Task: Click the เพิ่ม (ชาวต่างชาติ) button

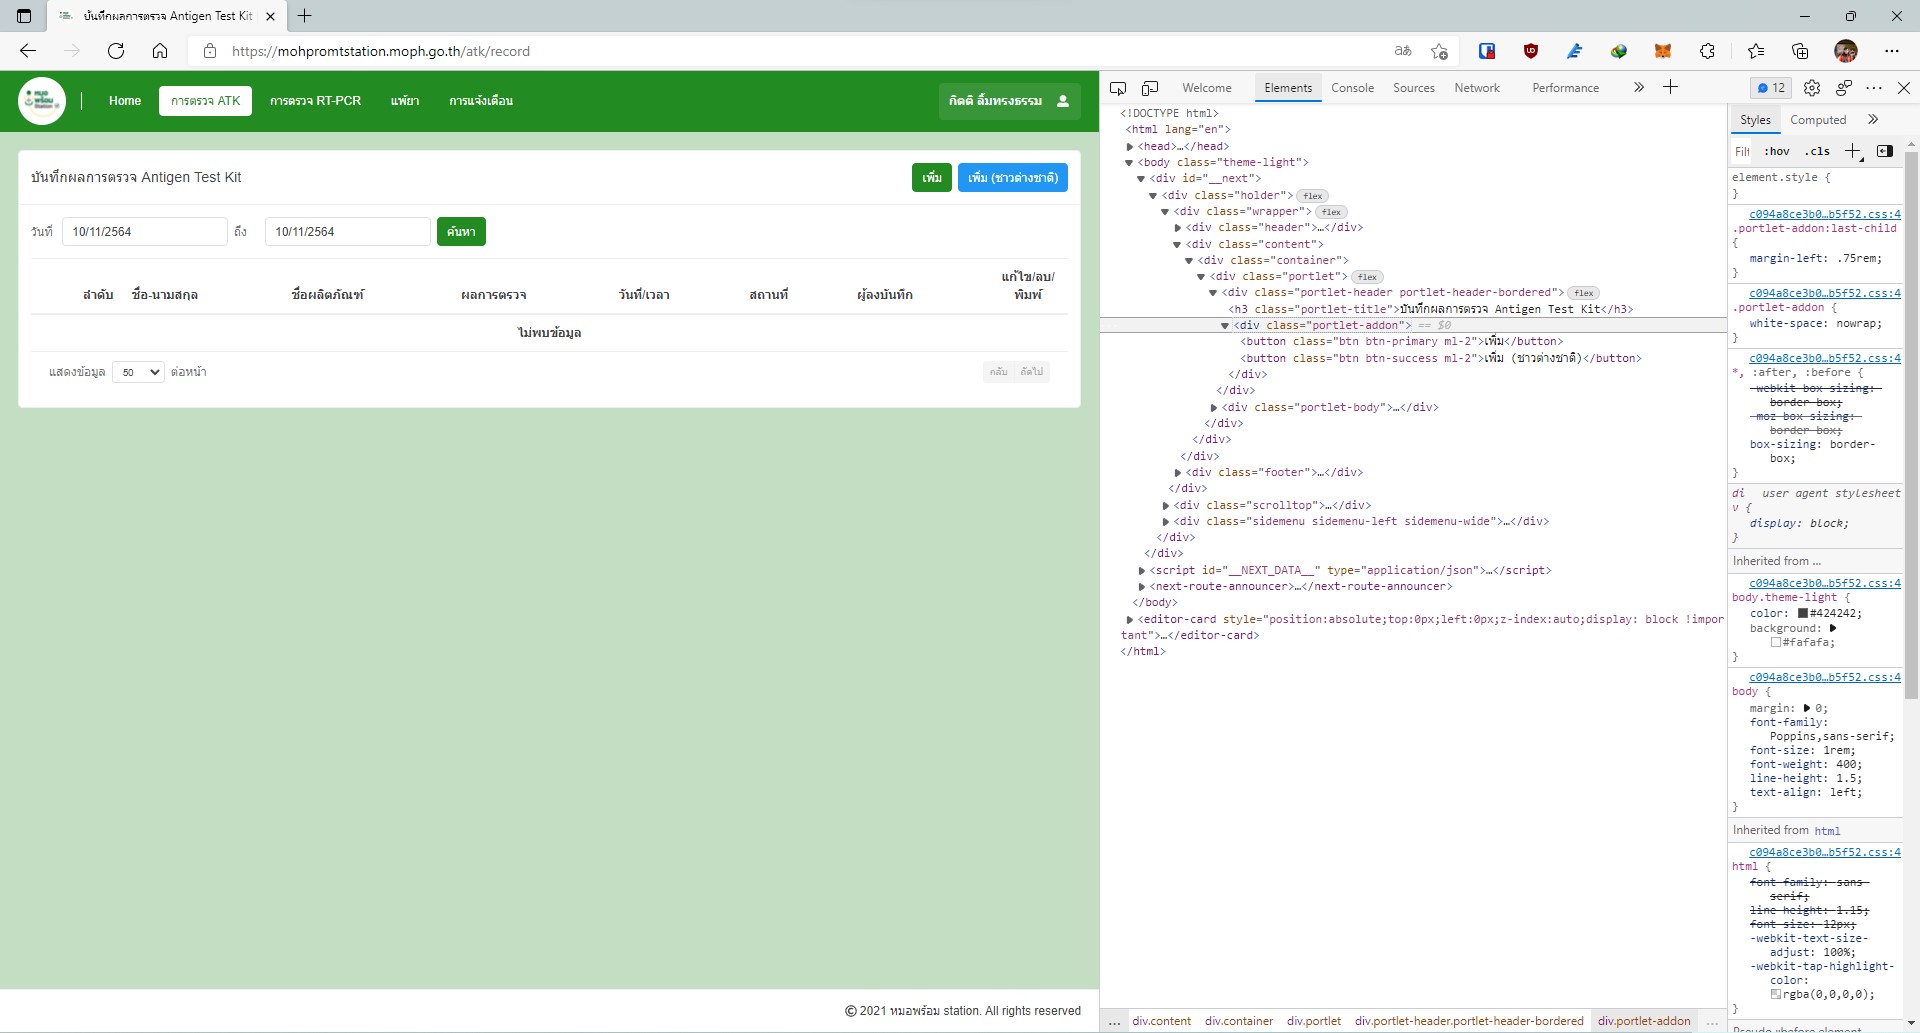Action: click(1013, 178)
